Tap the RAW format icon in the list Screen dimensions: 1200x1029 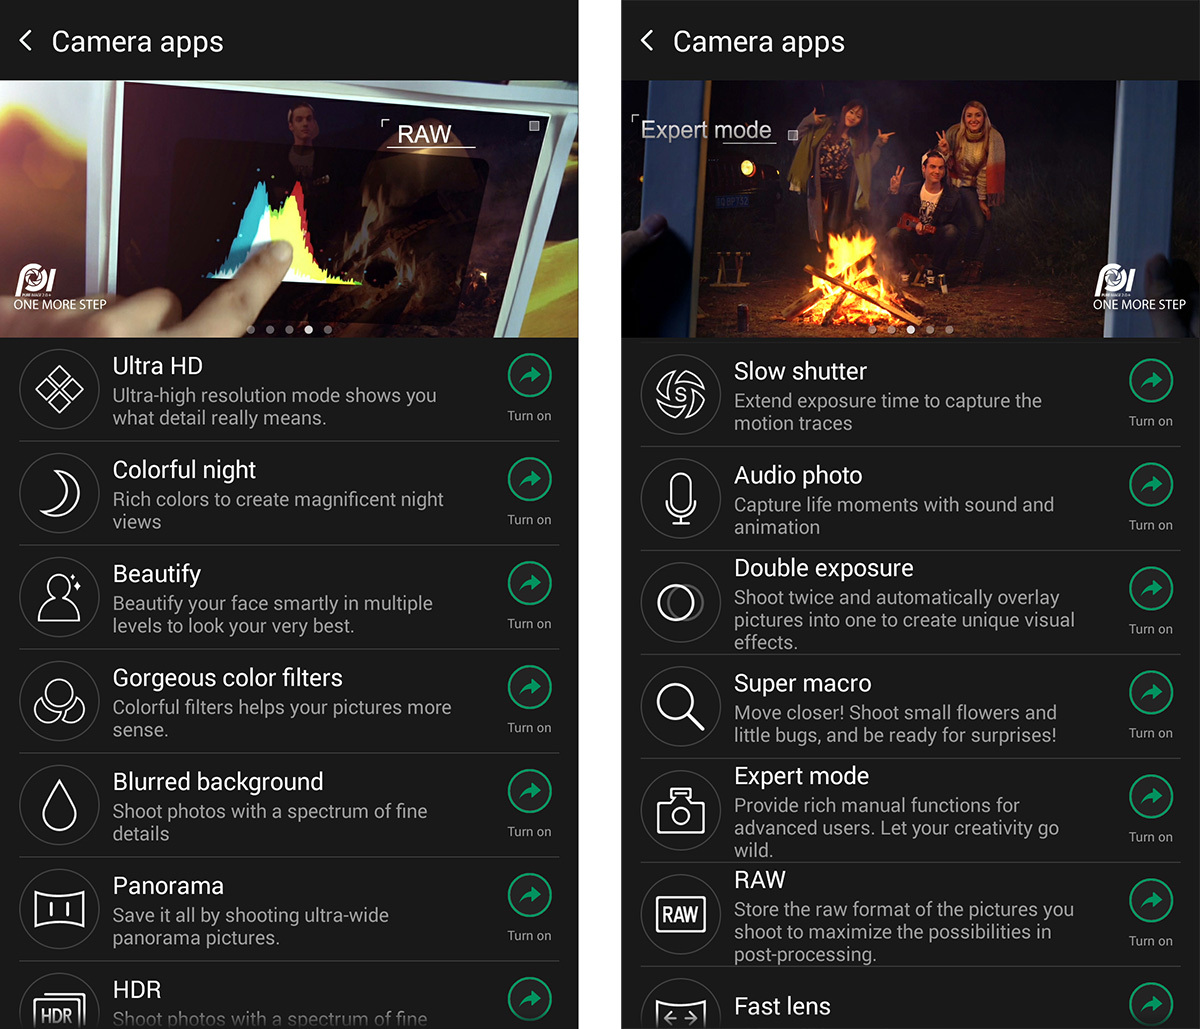[x=681, y=914]
